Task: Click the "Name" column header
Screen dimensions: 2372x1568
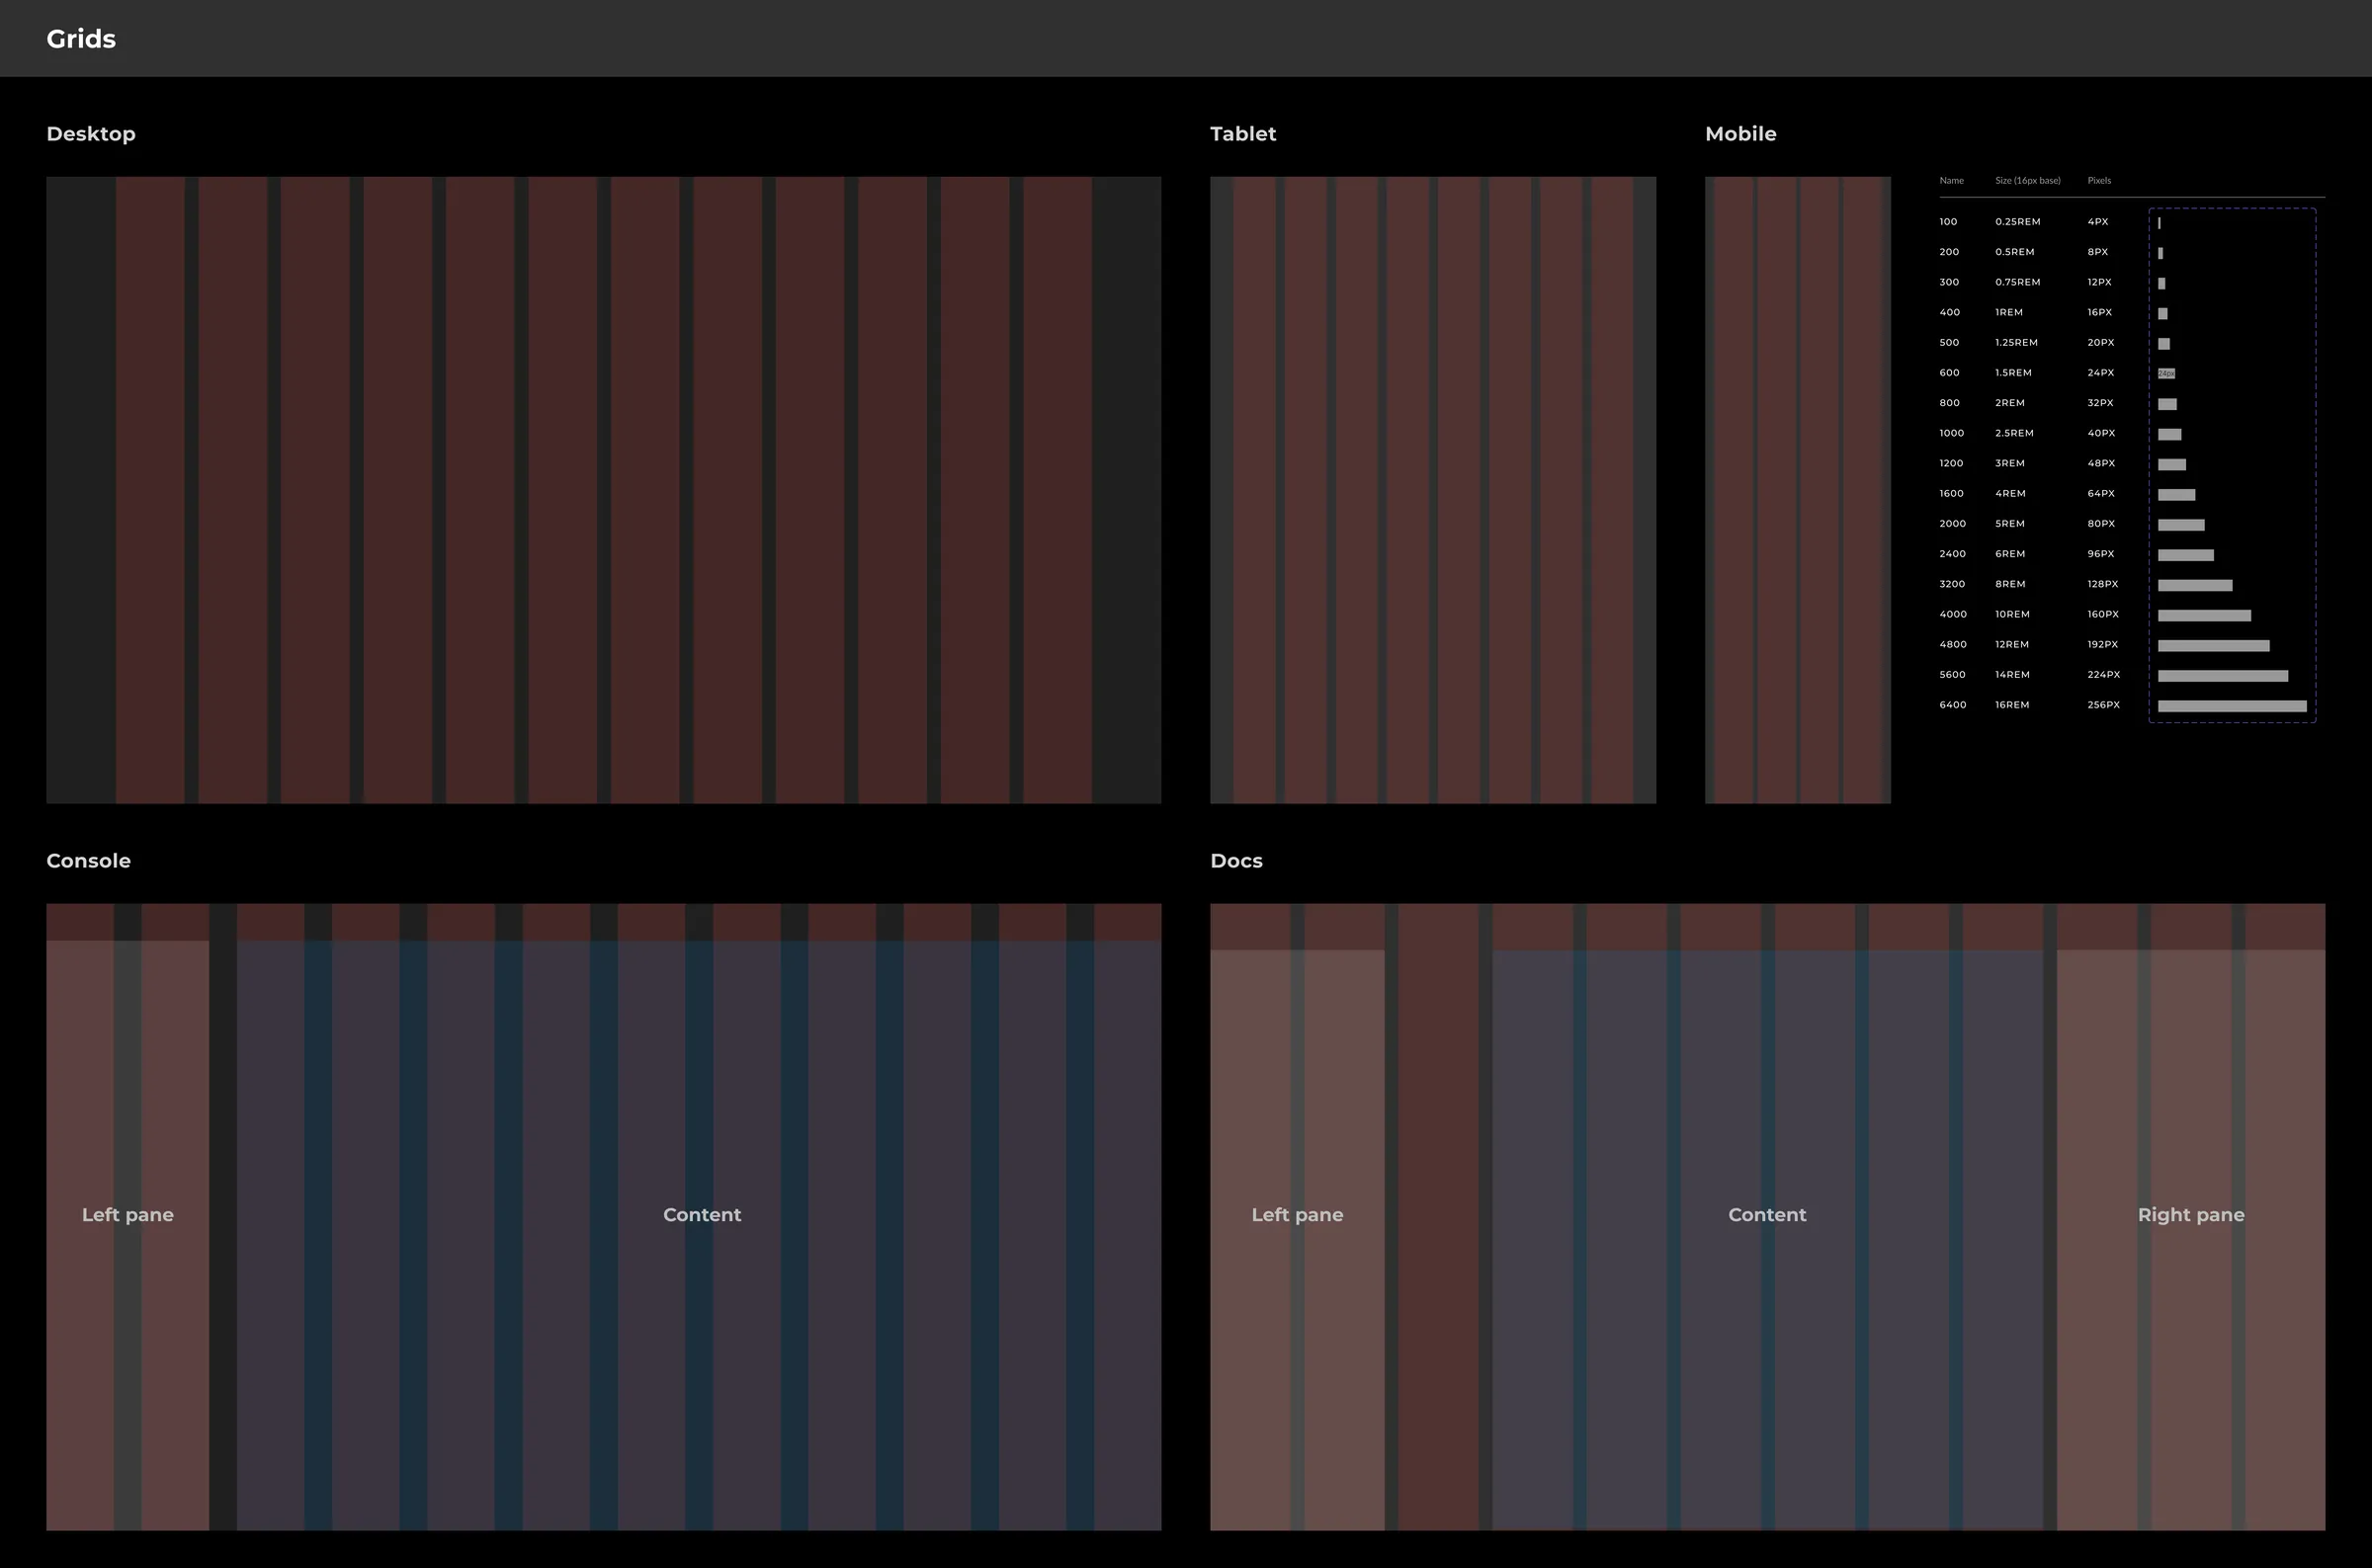Action: pyautogui.click(x=1951, y=181)
